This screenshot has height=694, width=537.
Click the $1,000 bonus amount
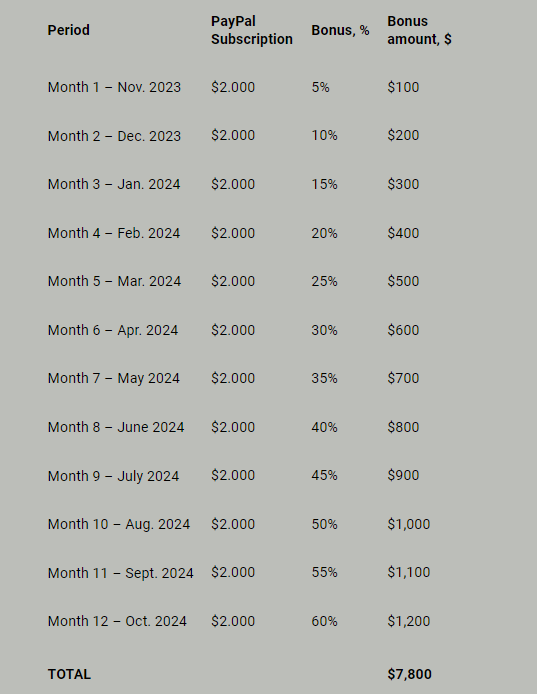tap(409, 524)
